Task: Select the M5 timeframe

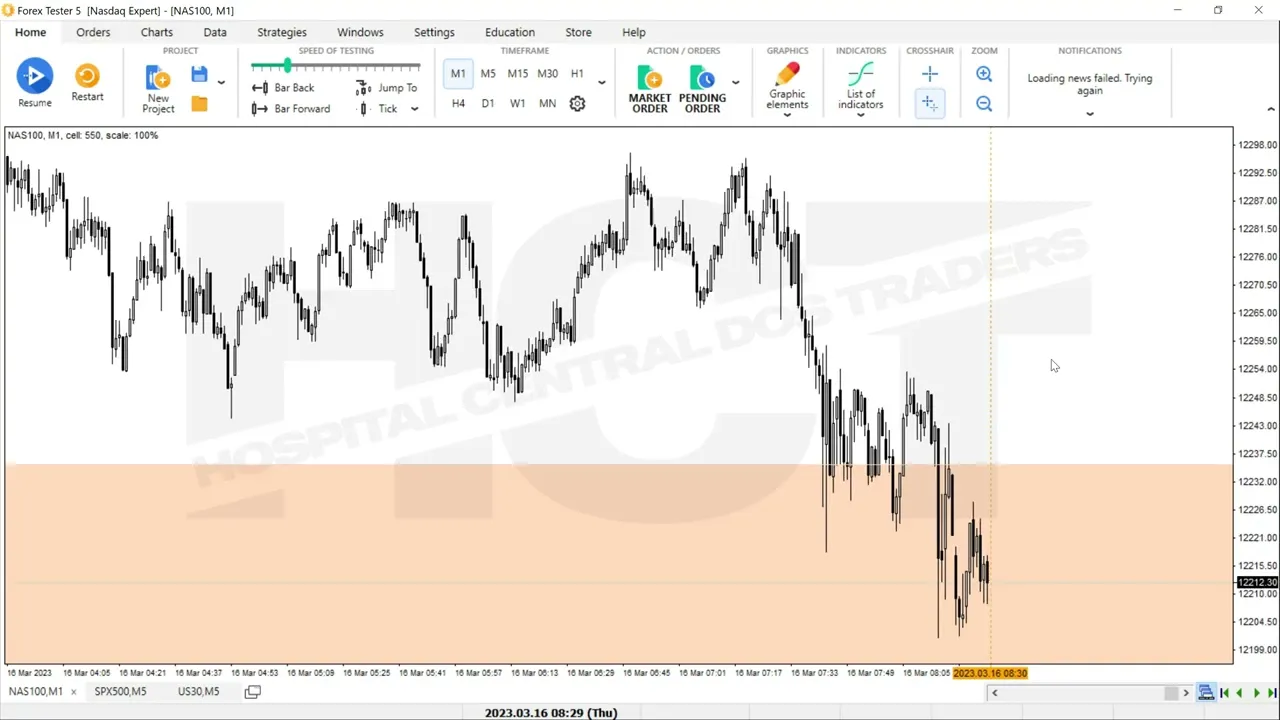Action: 488,74
